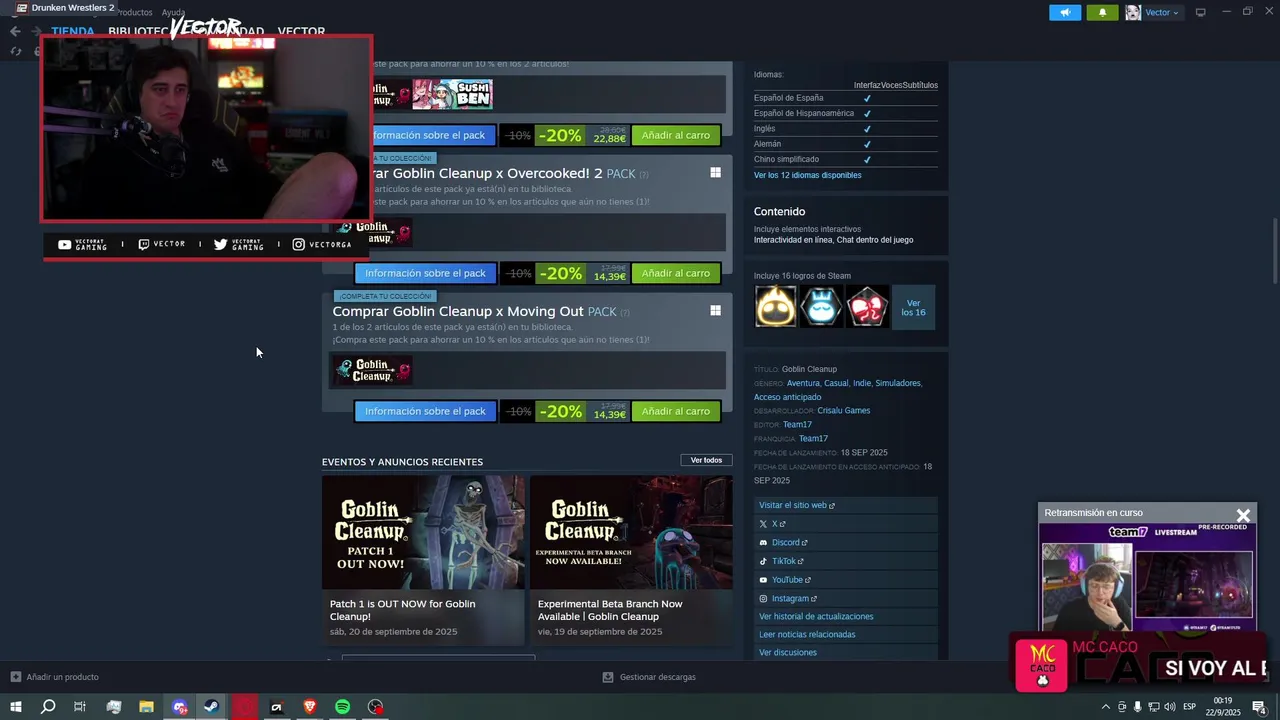The image size is (1280, 720).
Task: Open the Instagram link
Action: (x=845, y=598)
